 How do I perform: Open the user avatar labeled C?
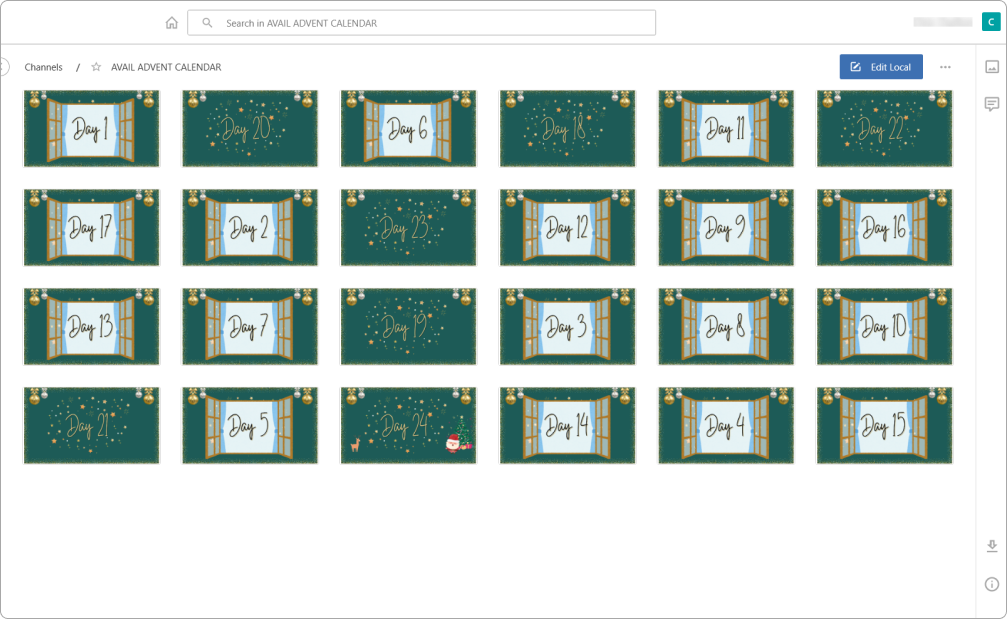pyautogui.click(x=990, y=23)
